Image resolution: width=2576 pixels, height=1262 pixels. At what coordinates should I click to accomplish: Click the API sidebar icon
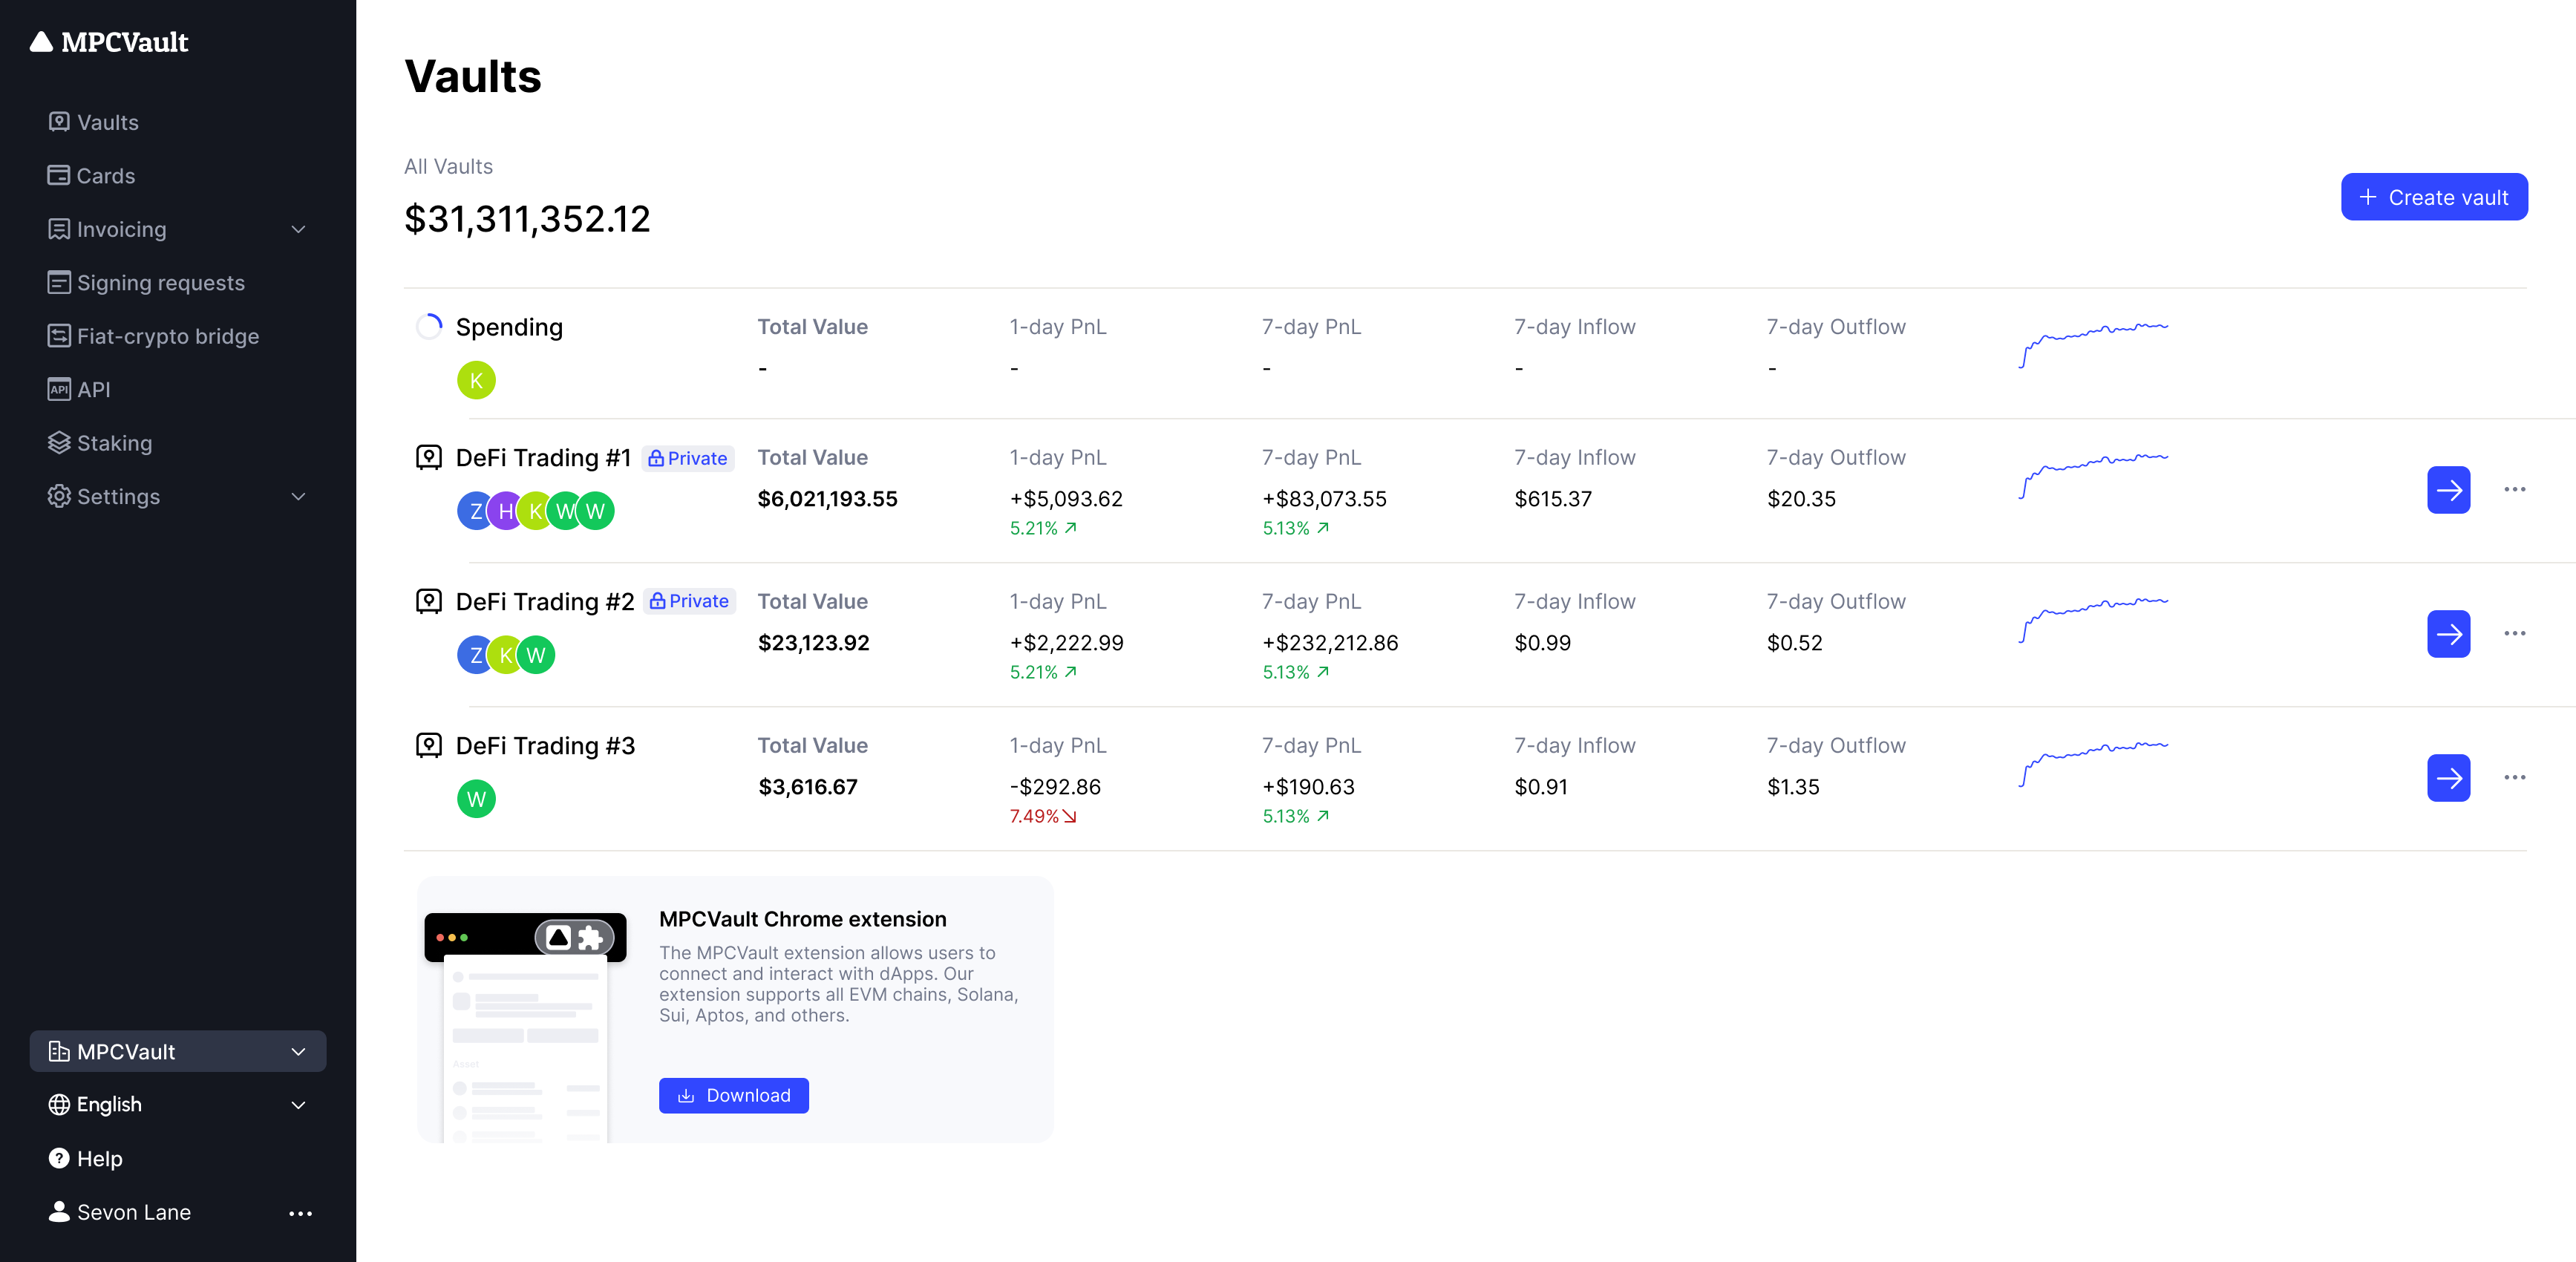[59, 389]
